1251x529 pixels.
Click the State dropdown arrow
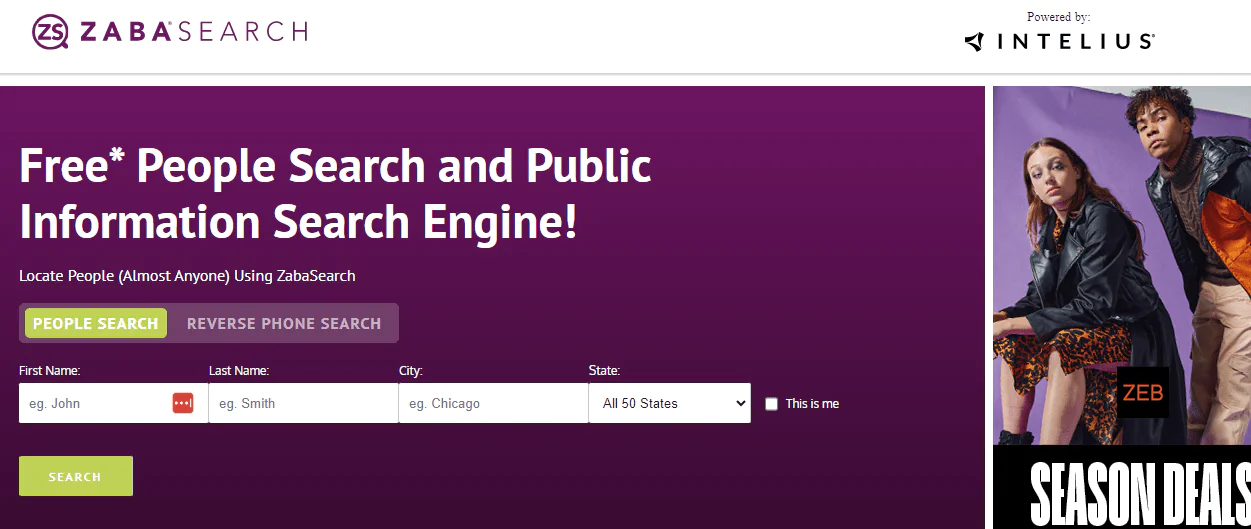(740, 403)
